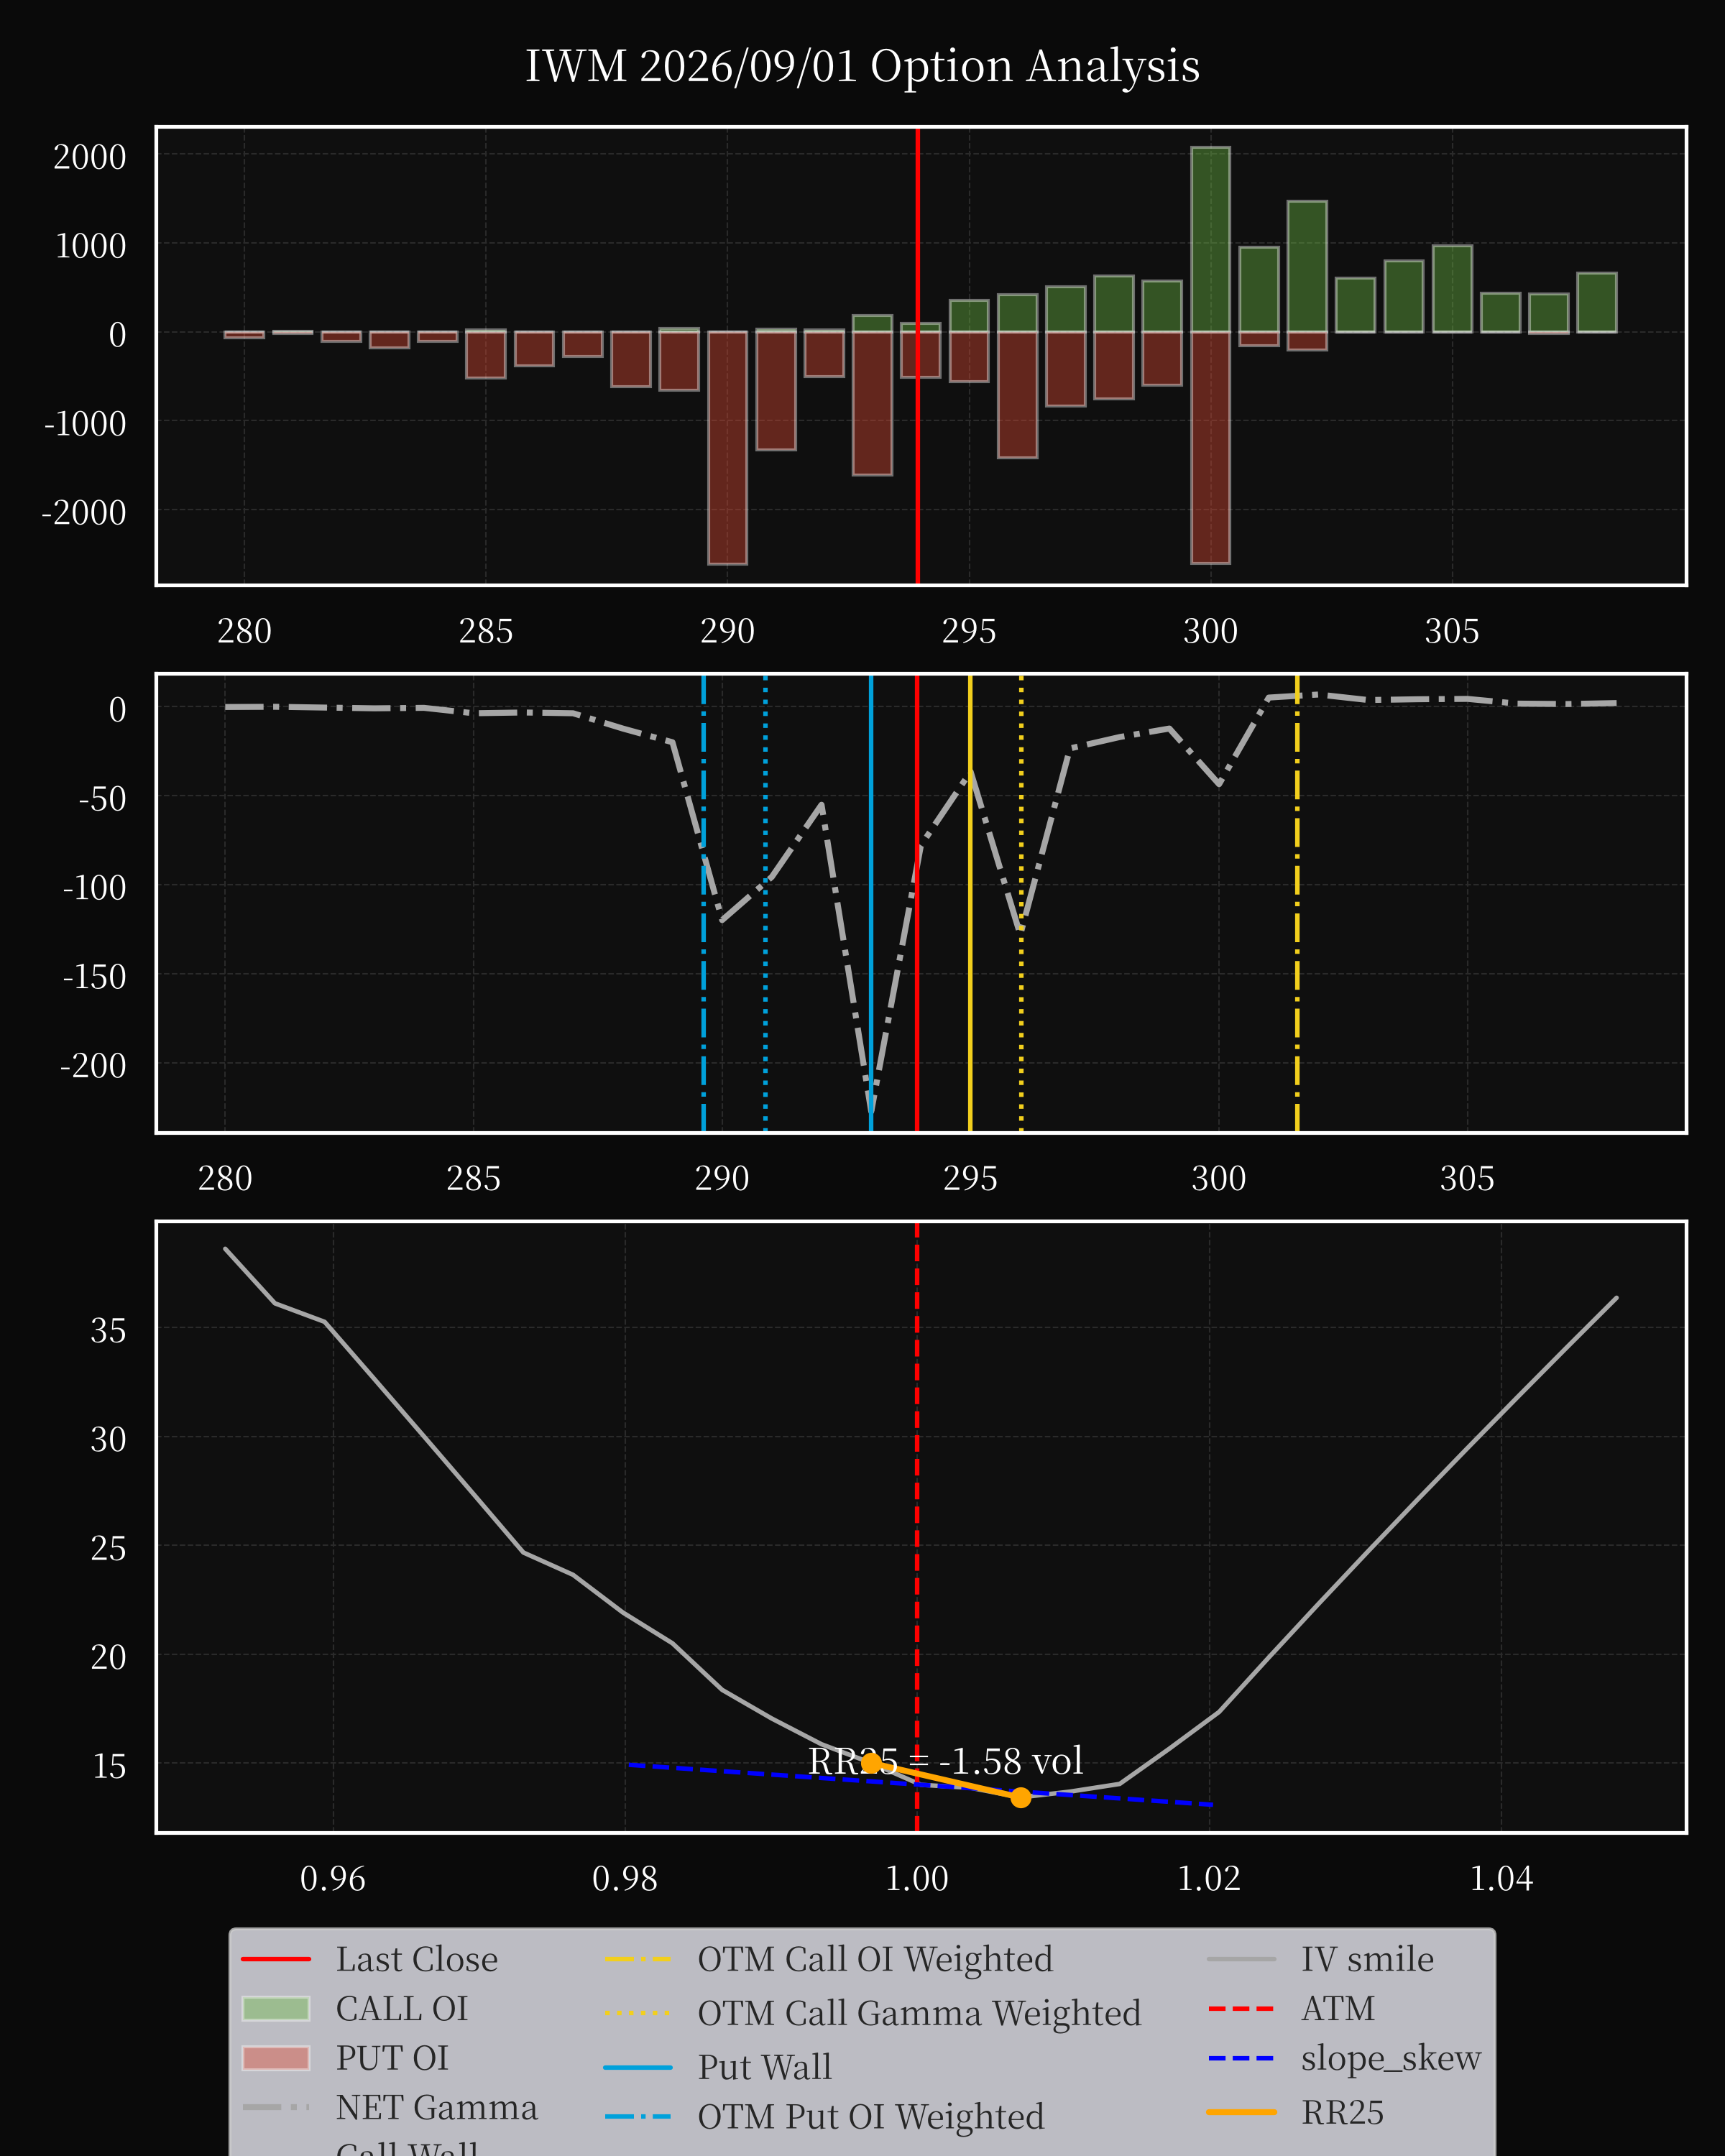Click the green call OI bar at 302
The height and width of the screenshot is (2156, 1725).
tap(1307, 267)
